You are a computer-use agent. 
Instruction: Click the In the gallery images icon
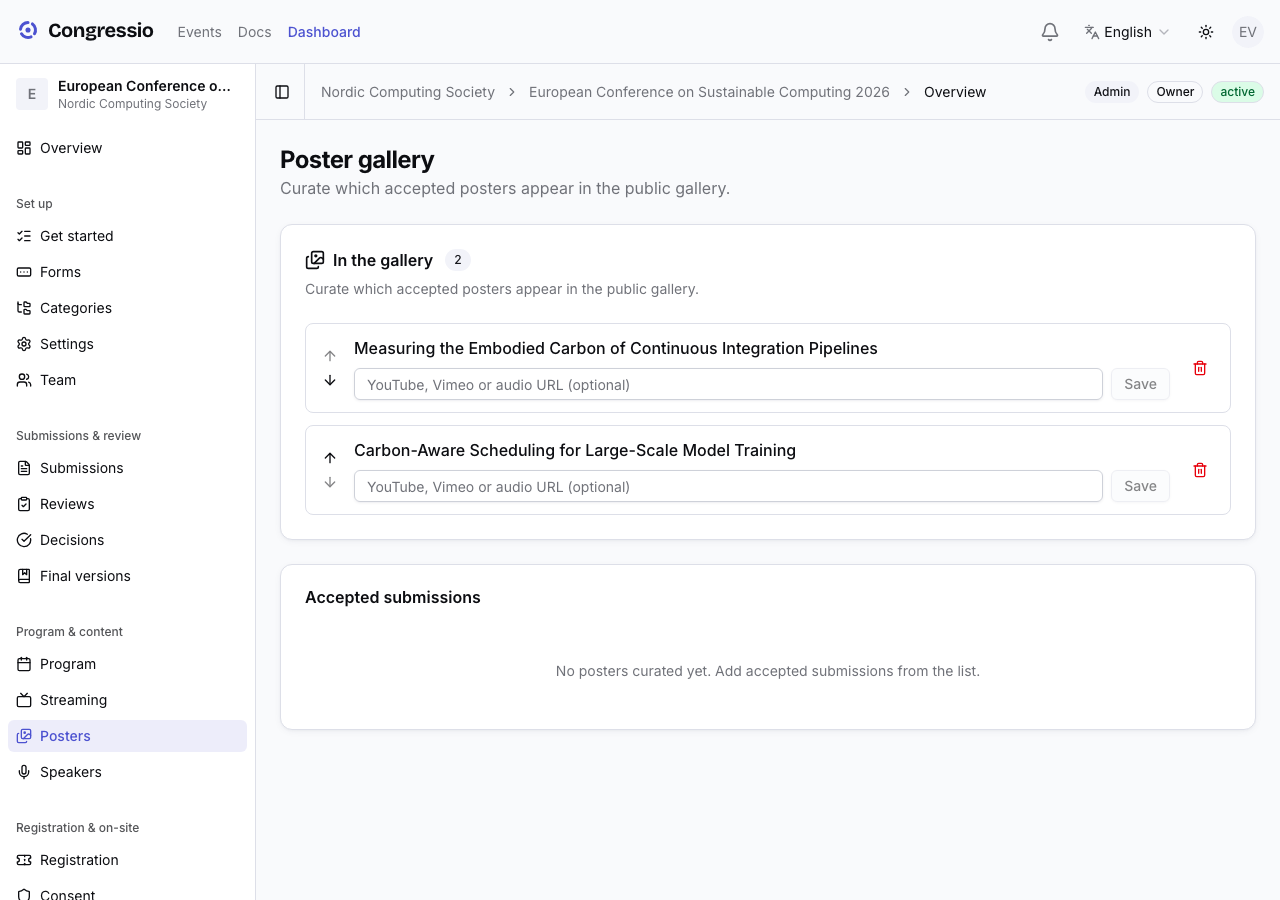(x=315, y=260)
